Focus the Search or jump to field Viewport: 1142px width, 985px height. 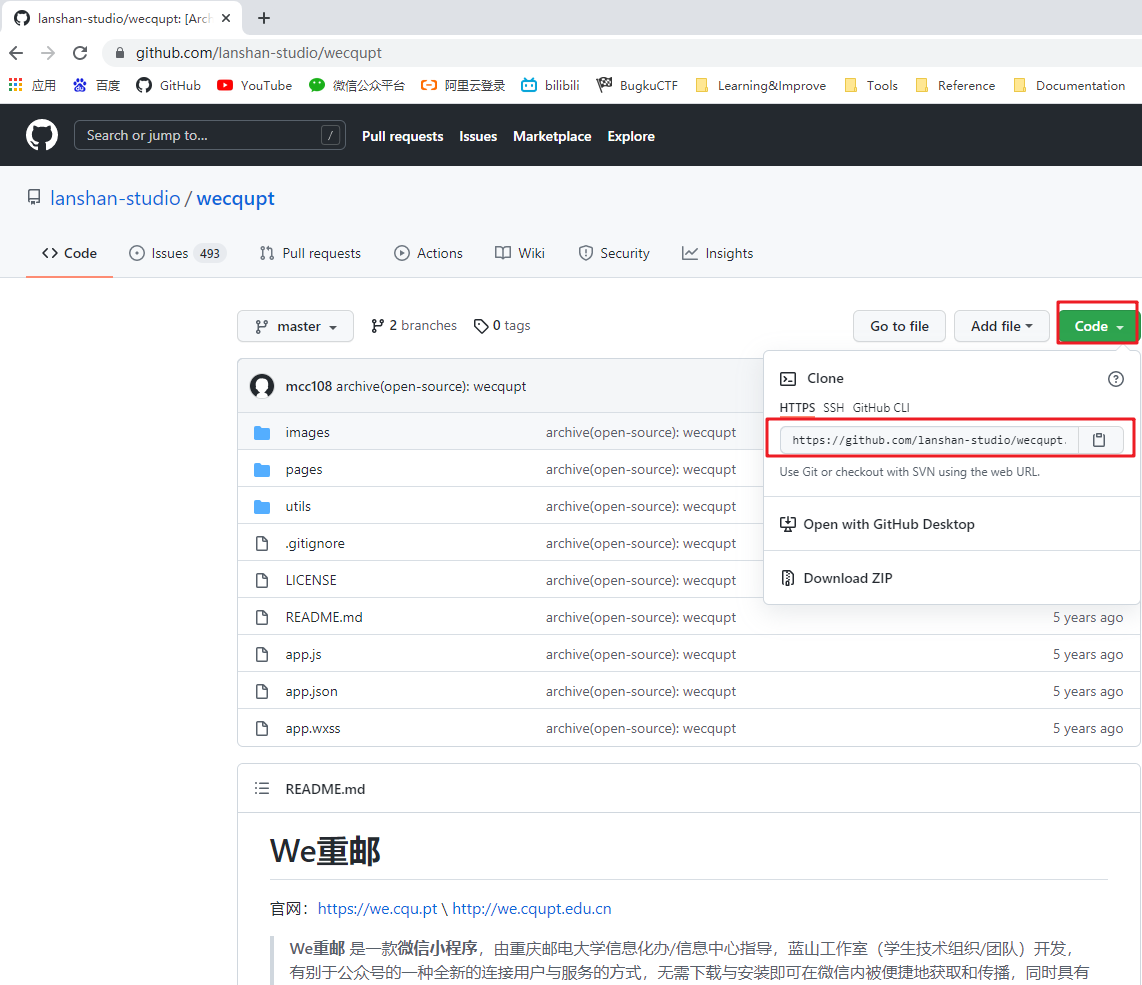(x=210, y=135)
